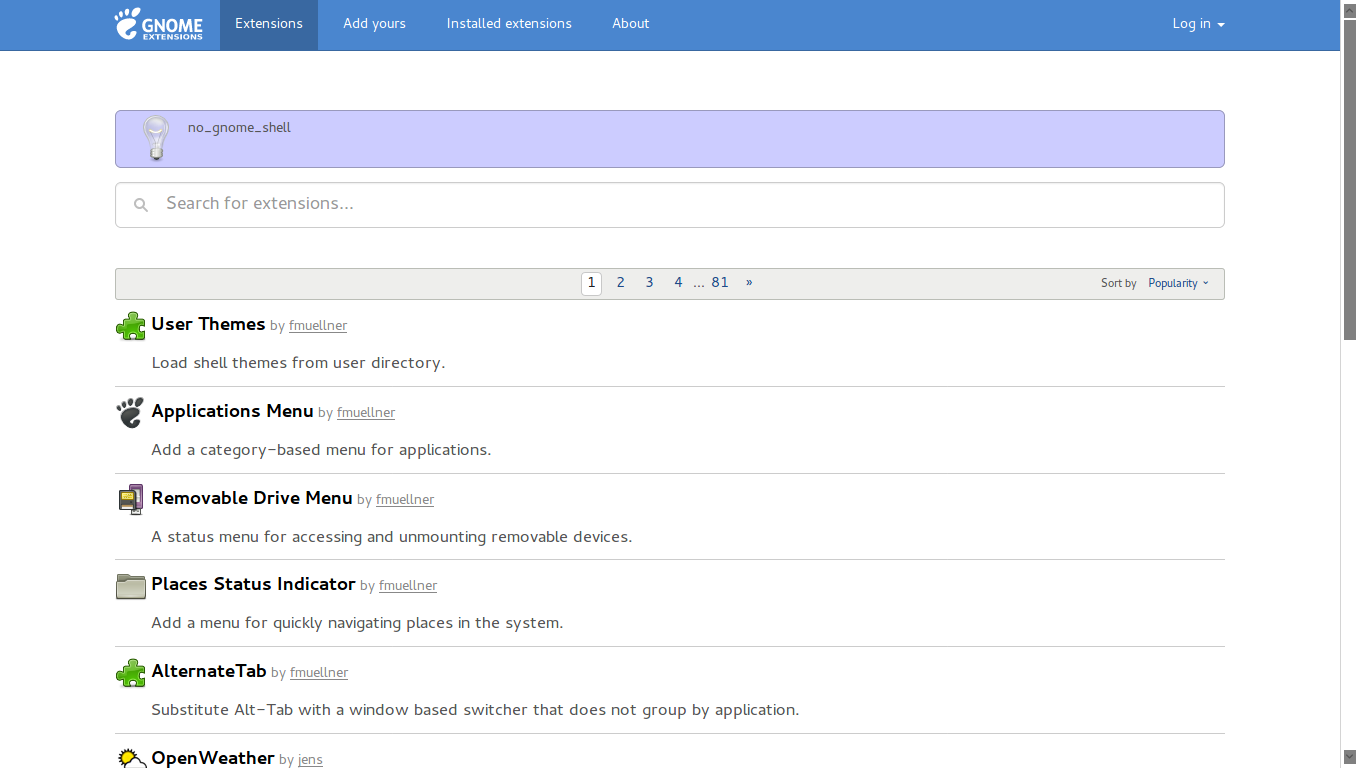
Task: Jump to last page 81
Action: (x=720, y=283)
